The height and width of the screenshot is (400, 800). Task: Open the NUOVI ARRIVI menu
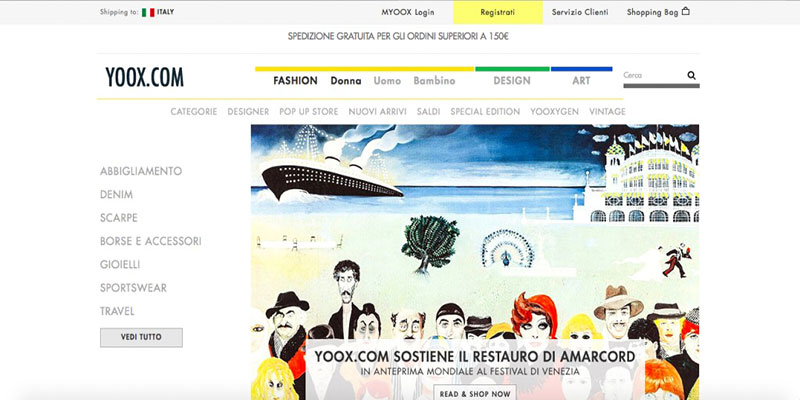pos(378,111)
